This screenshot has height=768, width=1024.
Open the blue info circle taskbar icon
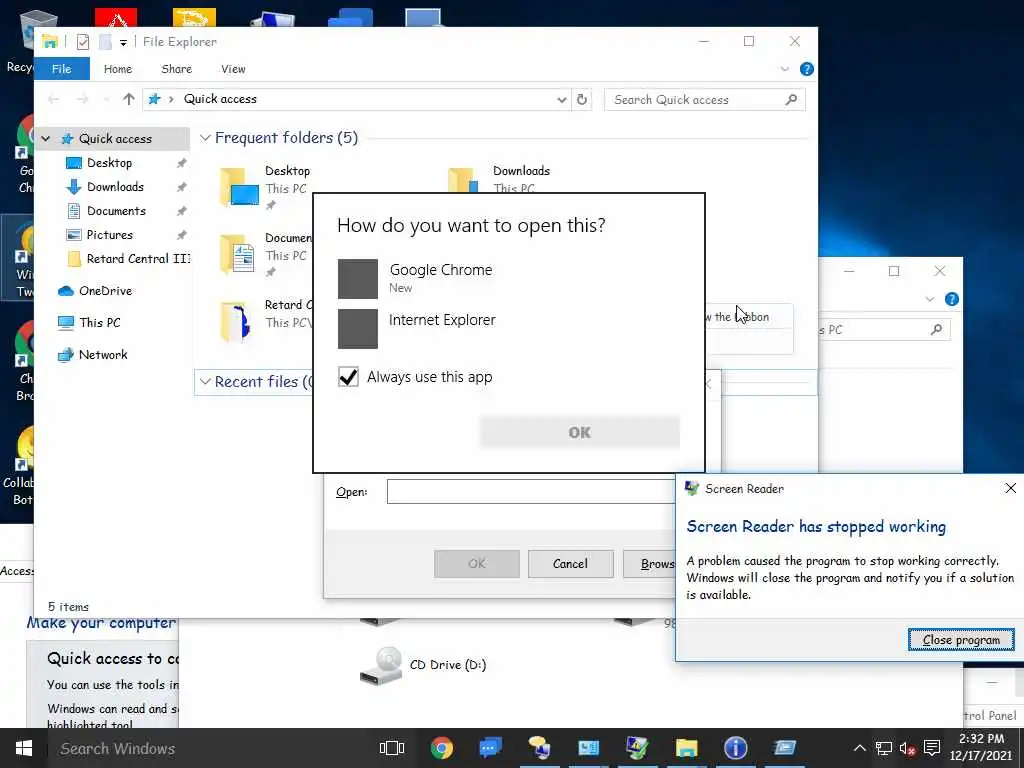point(735,748)
